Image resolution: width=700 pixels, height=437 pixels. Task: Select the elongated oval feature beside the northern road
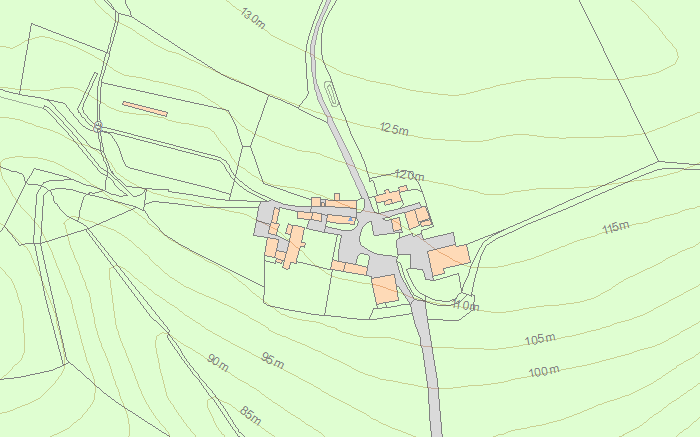coord(330,94)
